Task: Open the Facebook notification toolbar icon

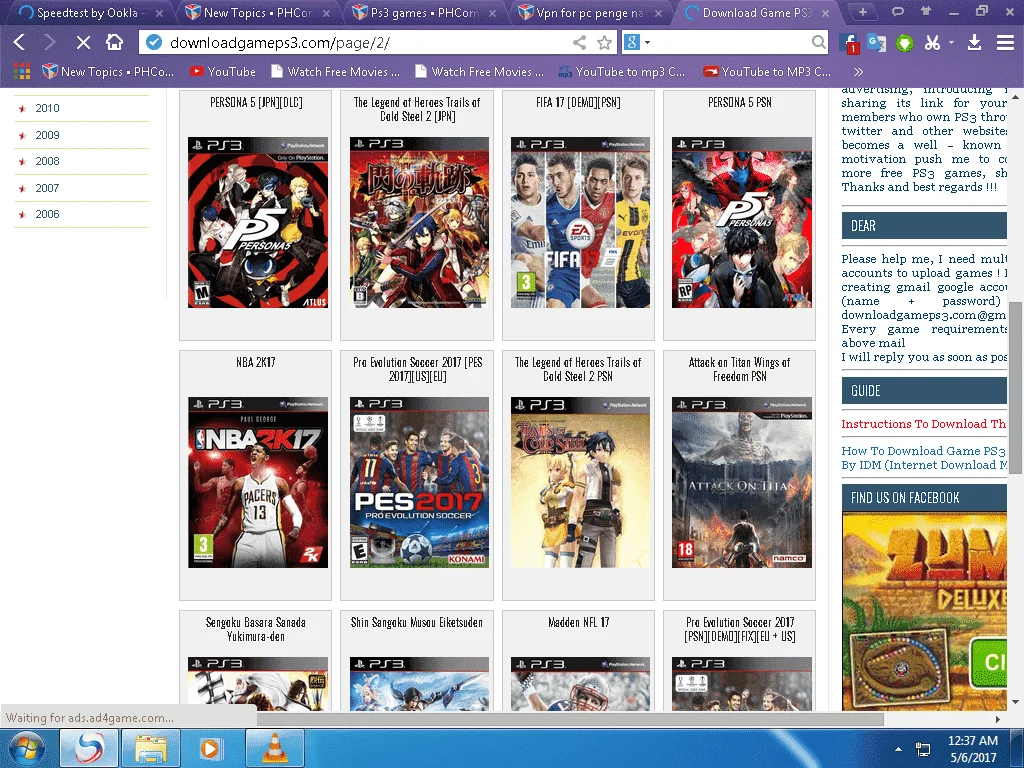Action: [x=849, y=43]
